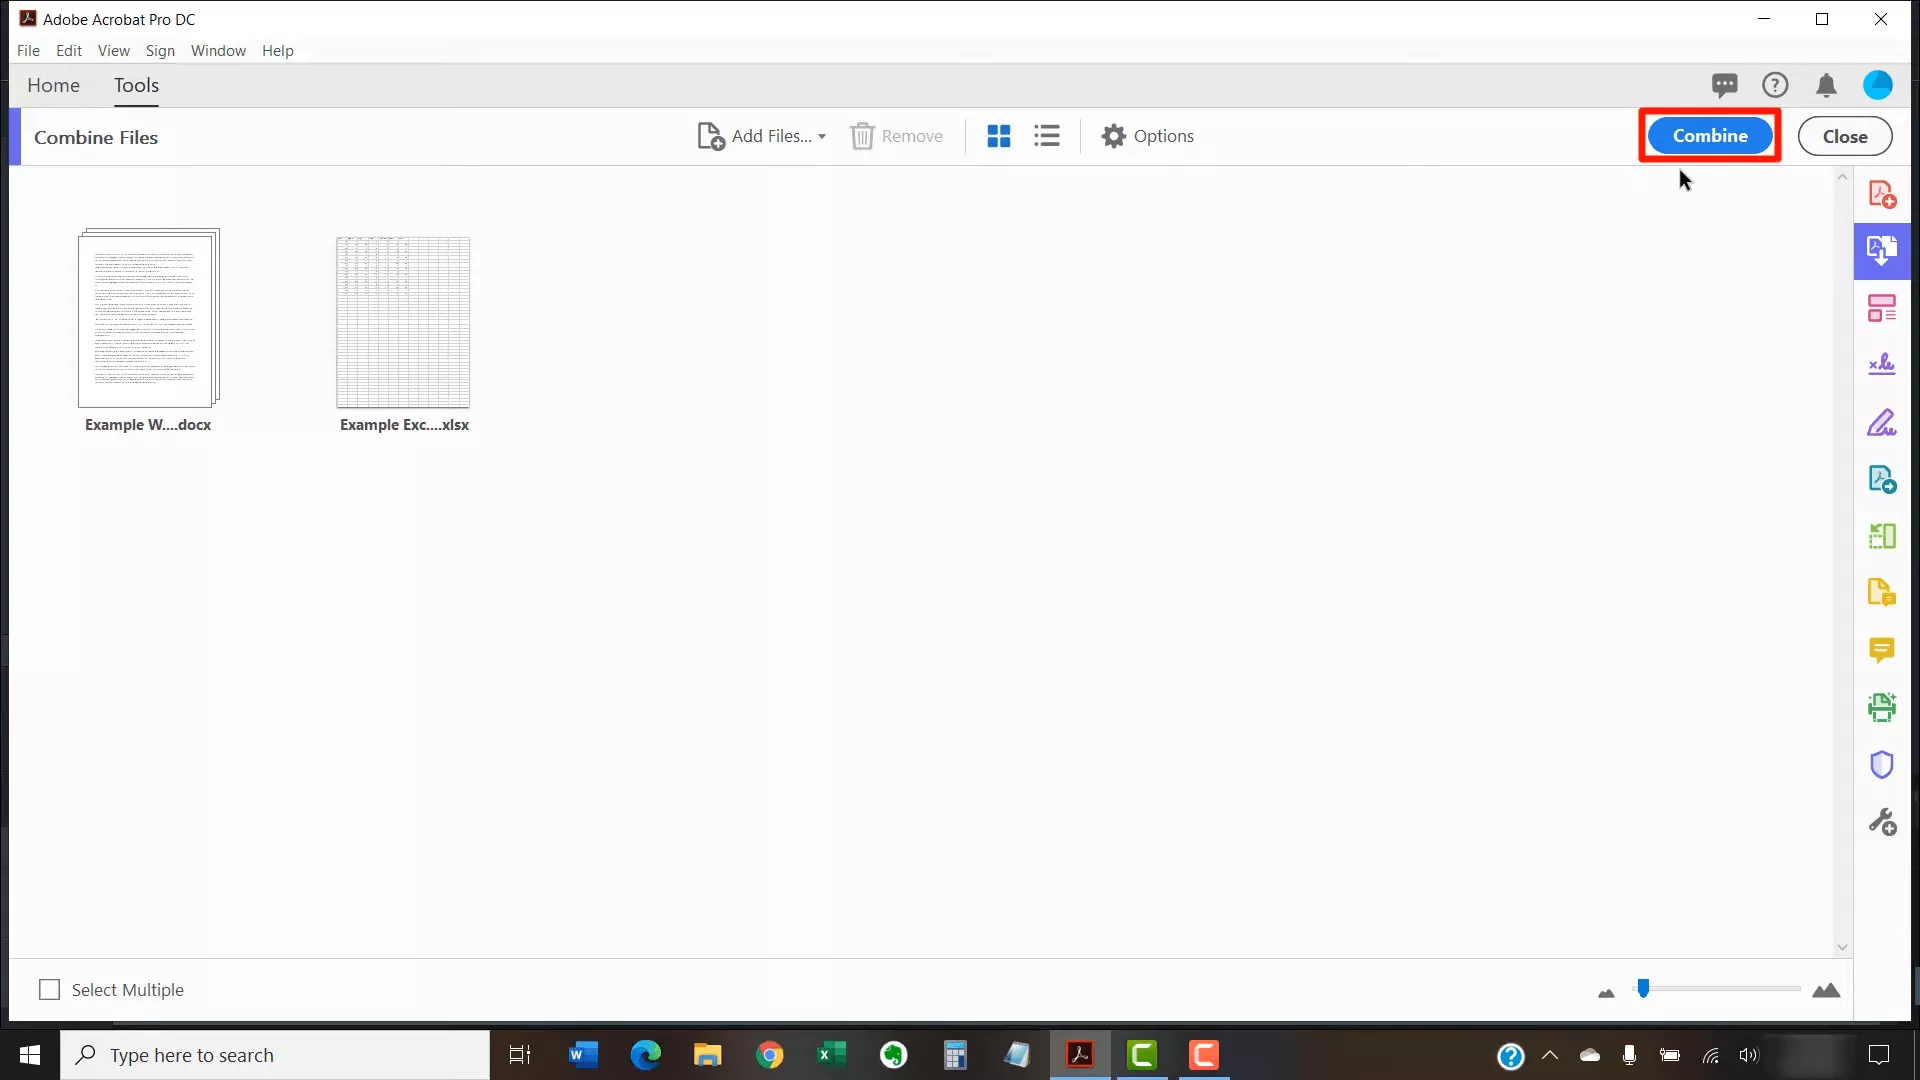
Task: Click the Remove file icon
Action: pos(864,136)
